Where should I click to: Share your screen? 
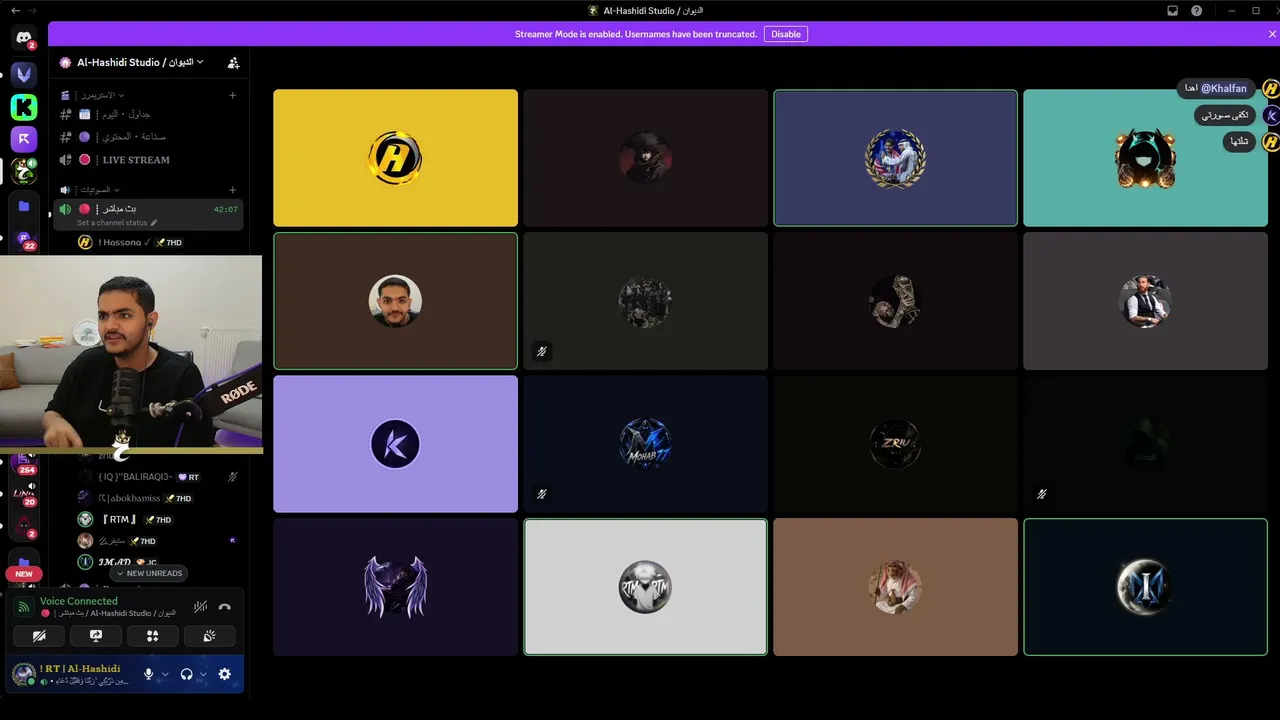click(x=96, y=635)
